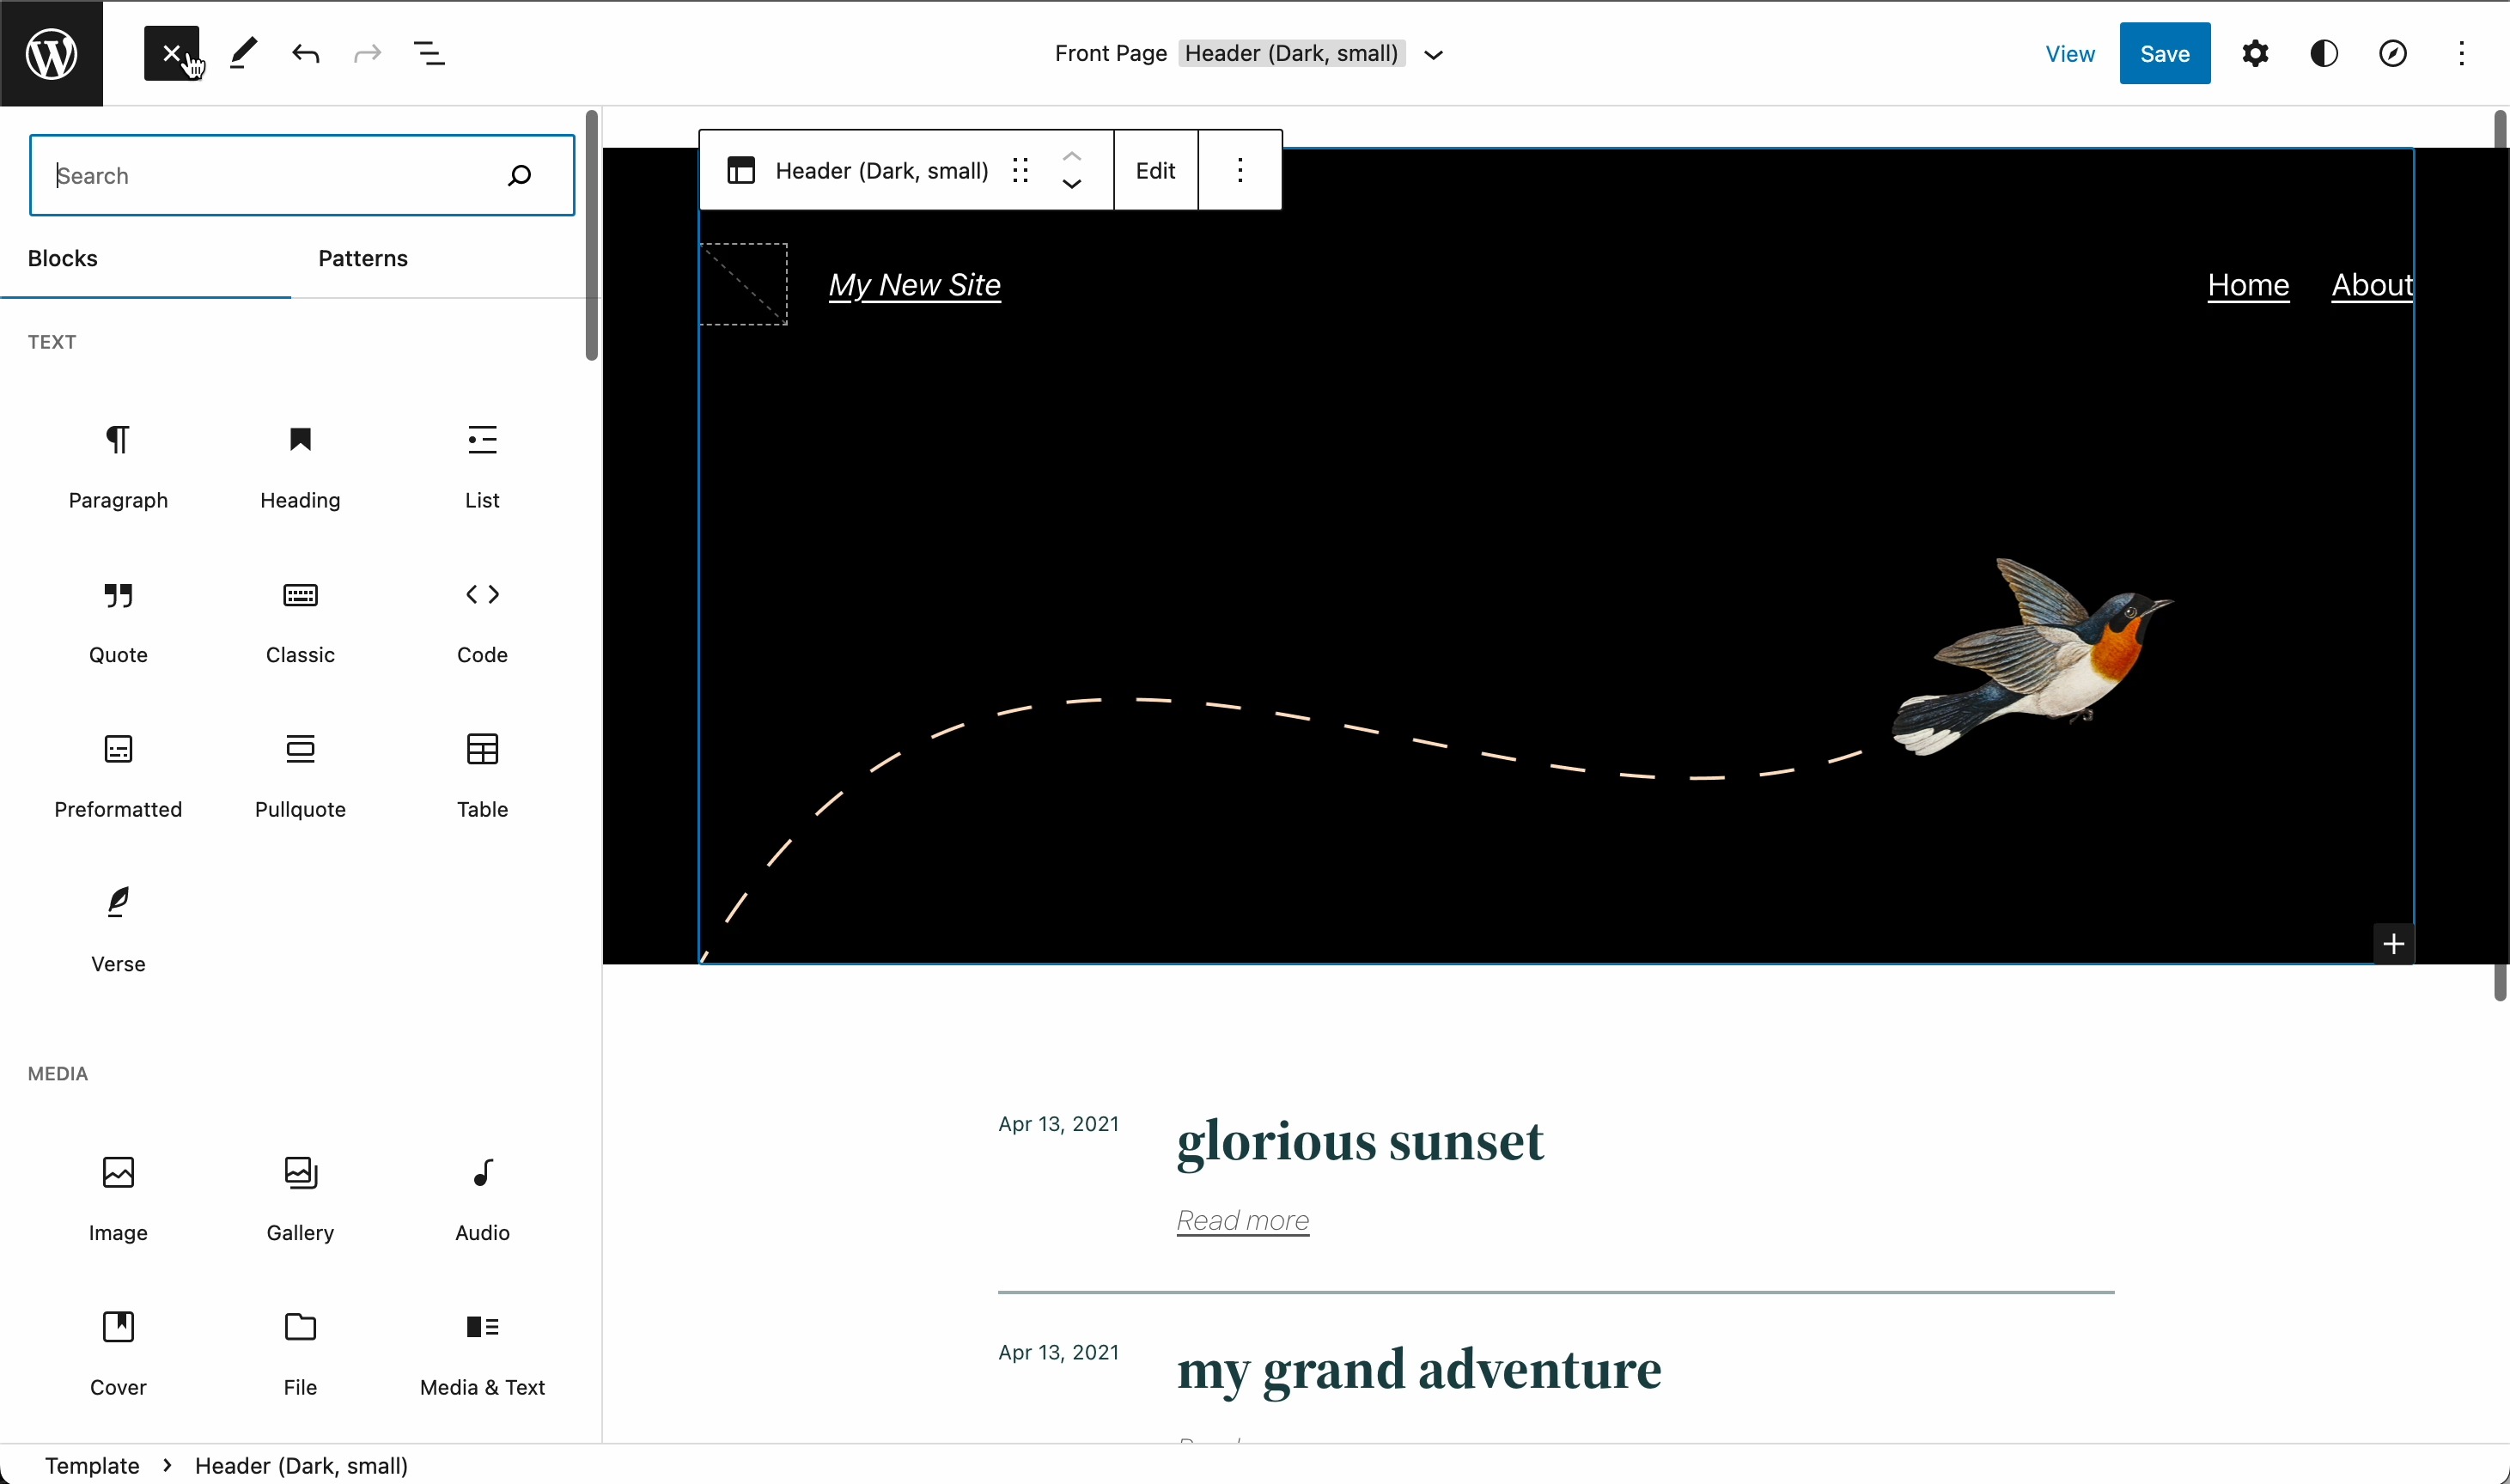The image size is (2510, 1484).
Task: Click the Edit button on header
Action: [x=1155, y=167]
